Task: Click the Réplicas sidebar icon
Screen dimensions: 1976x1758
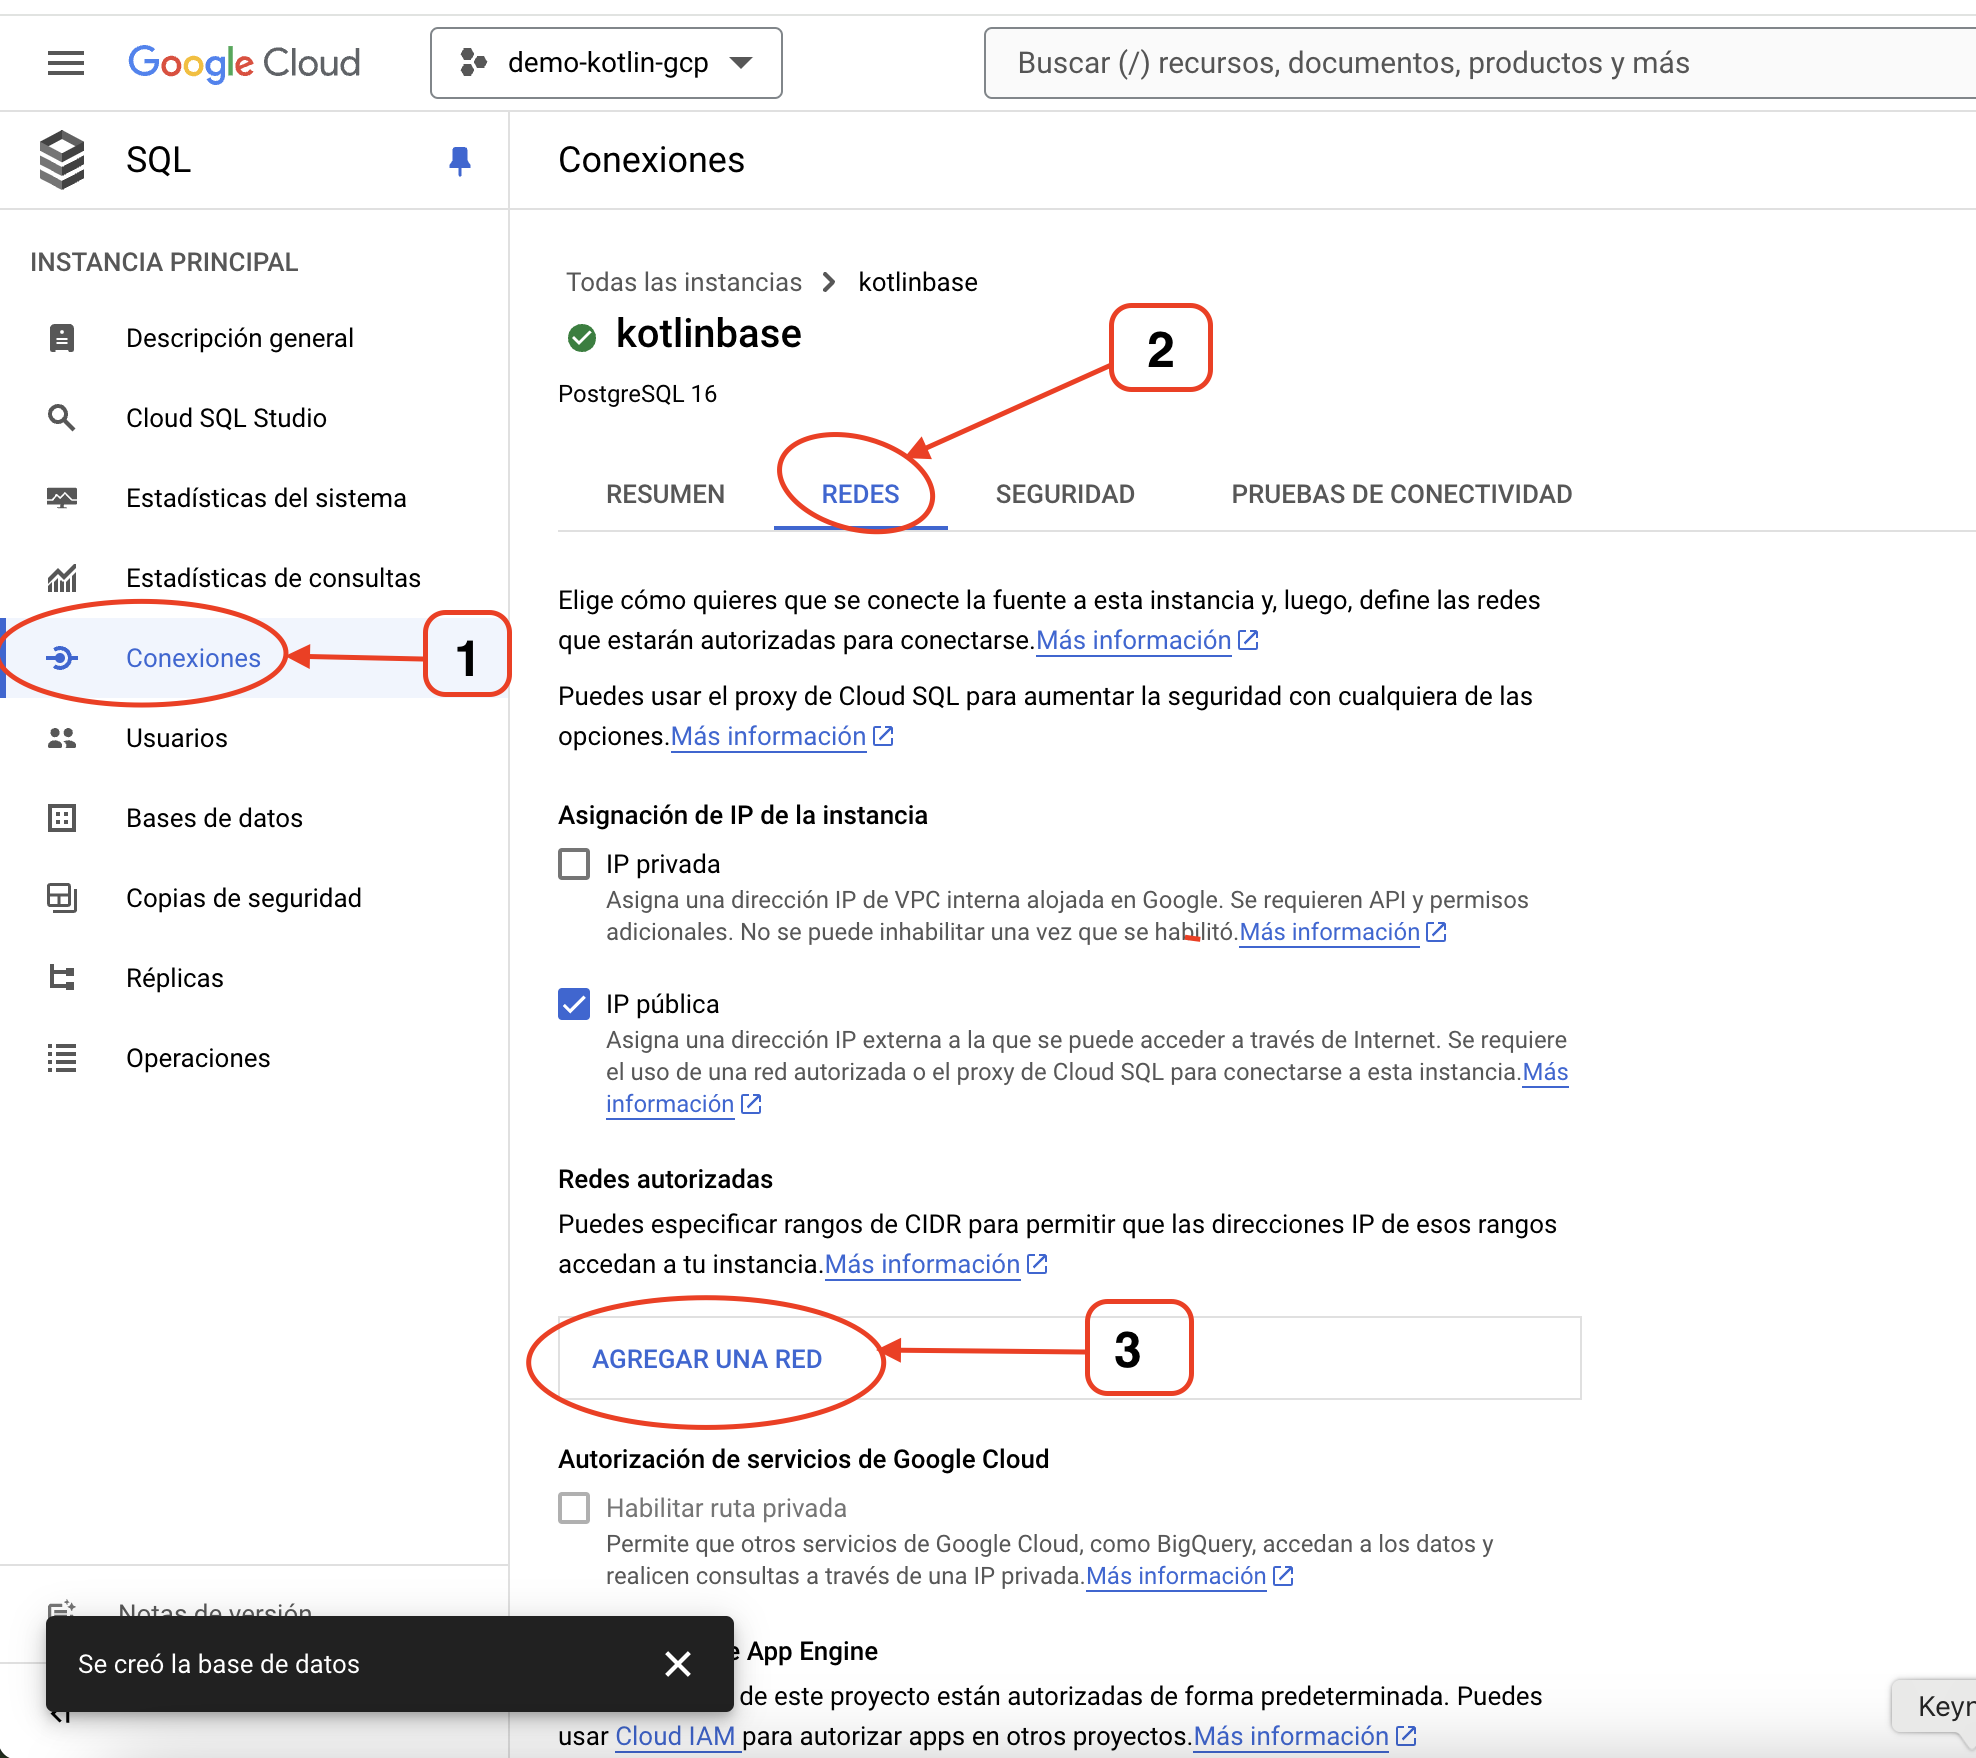Action: 62,978
